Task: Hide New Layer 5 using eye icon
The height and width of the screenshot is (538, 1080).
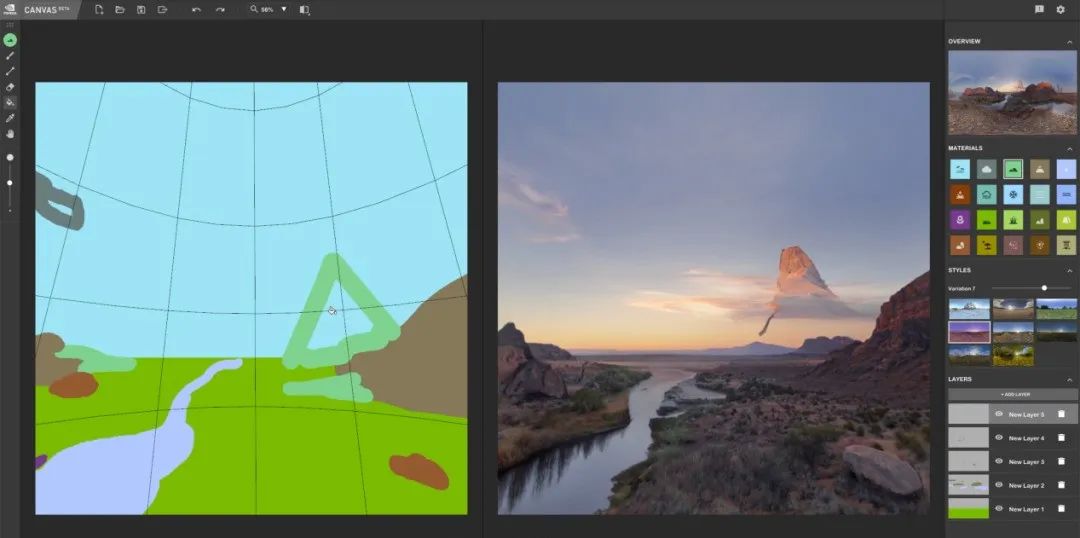Action: click(998, 414)
